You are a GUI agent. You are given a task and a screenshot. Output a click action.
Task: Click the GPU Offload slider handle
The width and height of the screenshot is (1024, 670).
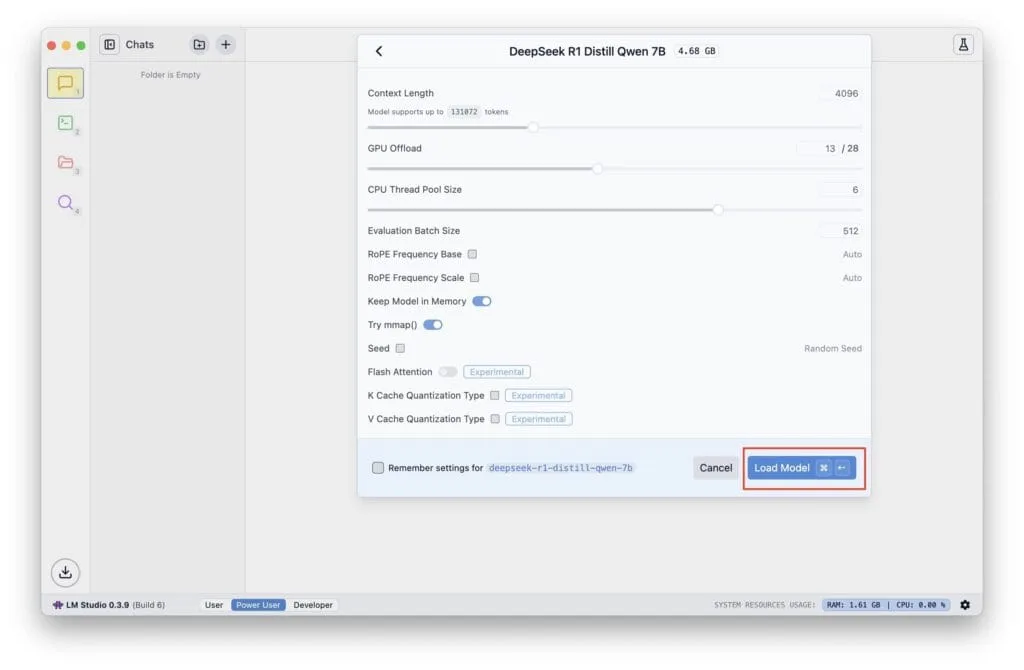click(x=598, y=168)
